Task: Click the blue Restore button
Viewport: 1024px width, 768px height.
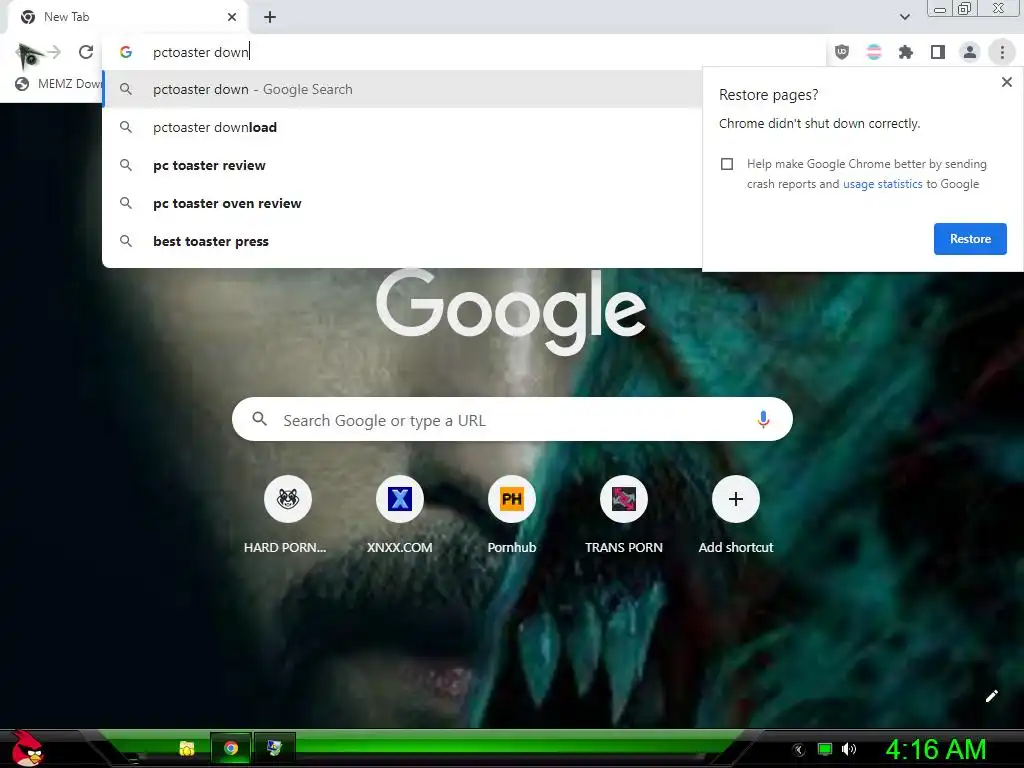Action: (970, 239)
